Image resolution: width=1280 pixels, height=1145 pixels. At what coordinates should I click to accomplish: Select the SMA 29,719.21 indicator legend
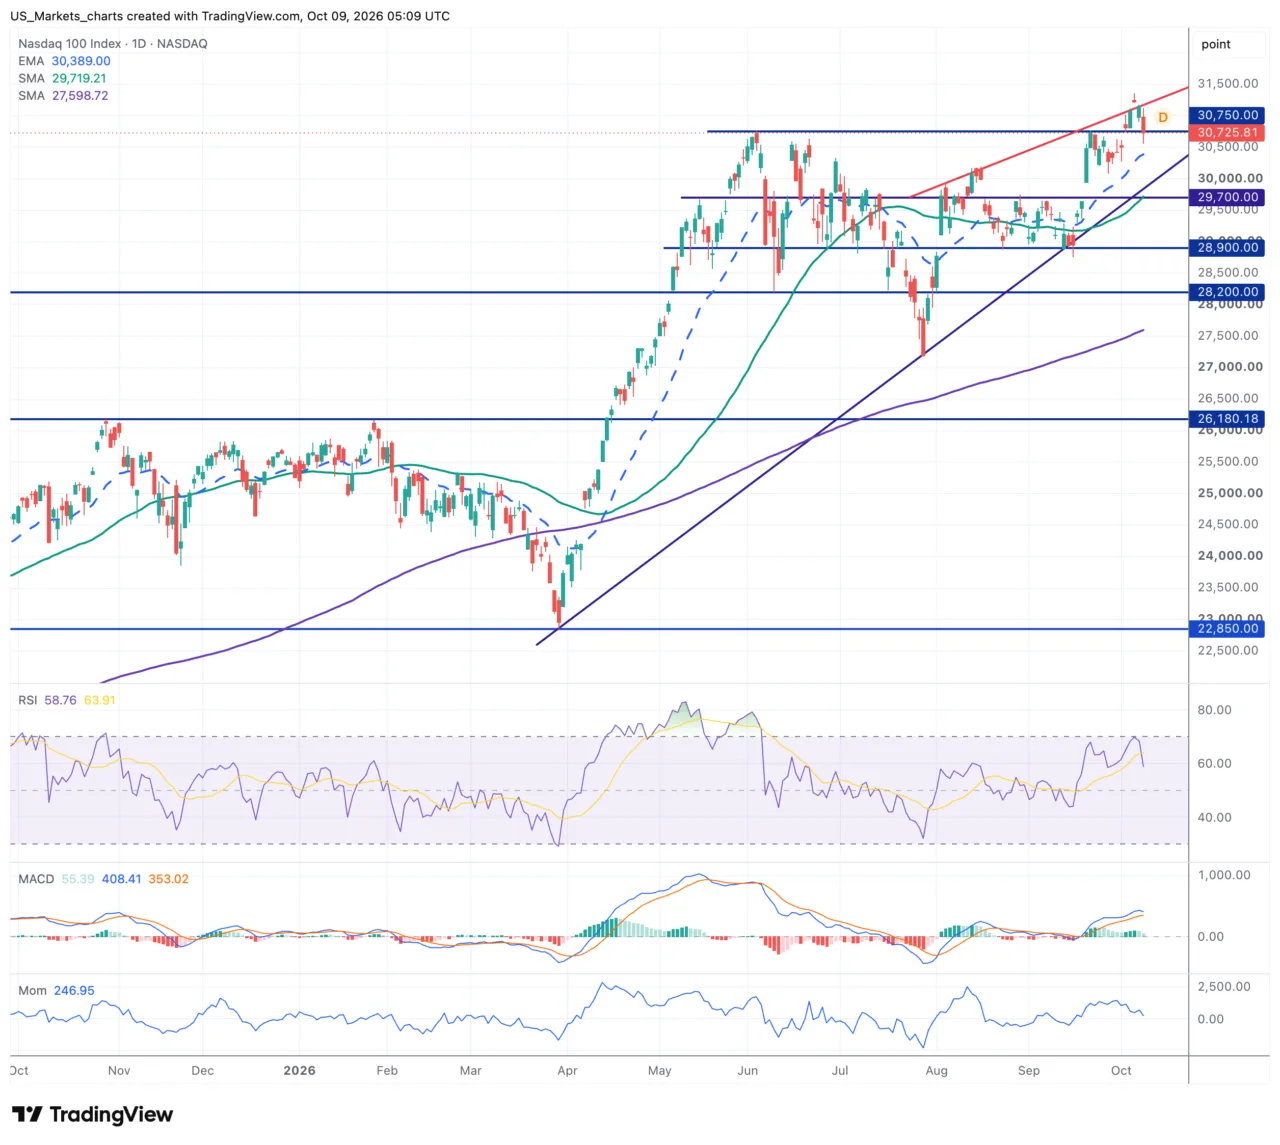click(x=62, y=78)
